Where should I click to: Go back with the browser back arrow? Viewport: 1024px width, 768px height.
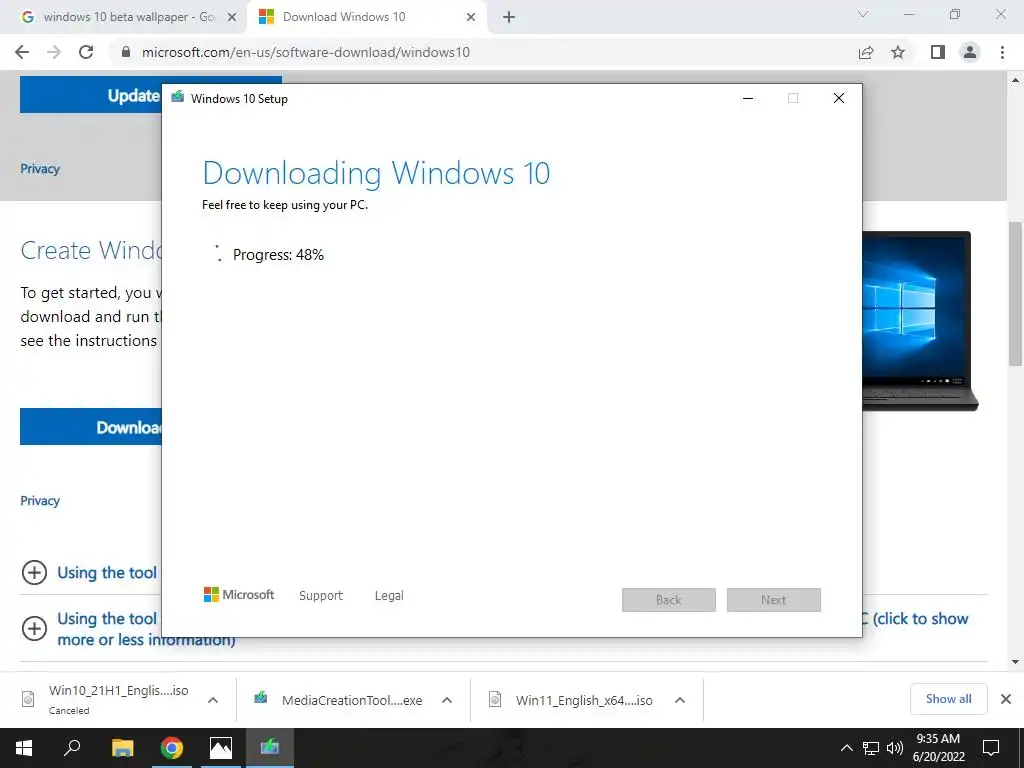tap(22, 52)
